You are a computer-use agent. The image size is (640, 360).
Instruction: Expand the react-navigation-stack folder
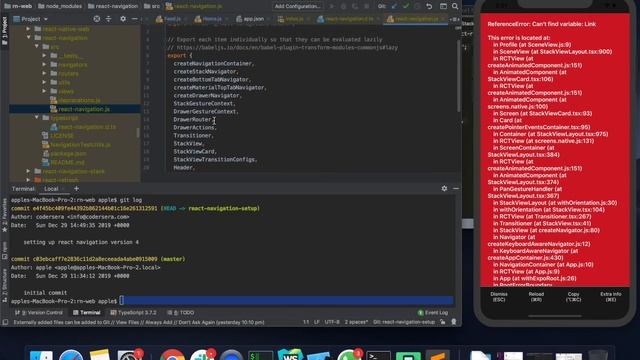28,171
